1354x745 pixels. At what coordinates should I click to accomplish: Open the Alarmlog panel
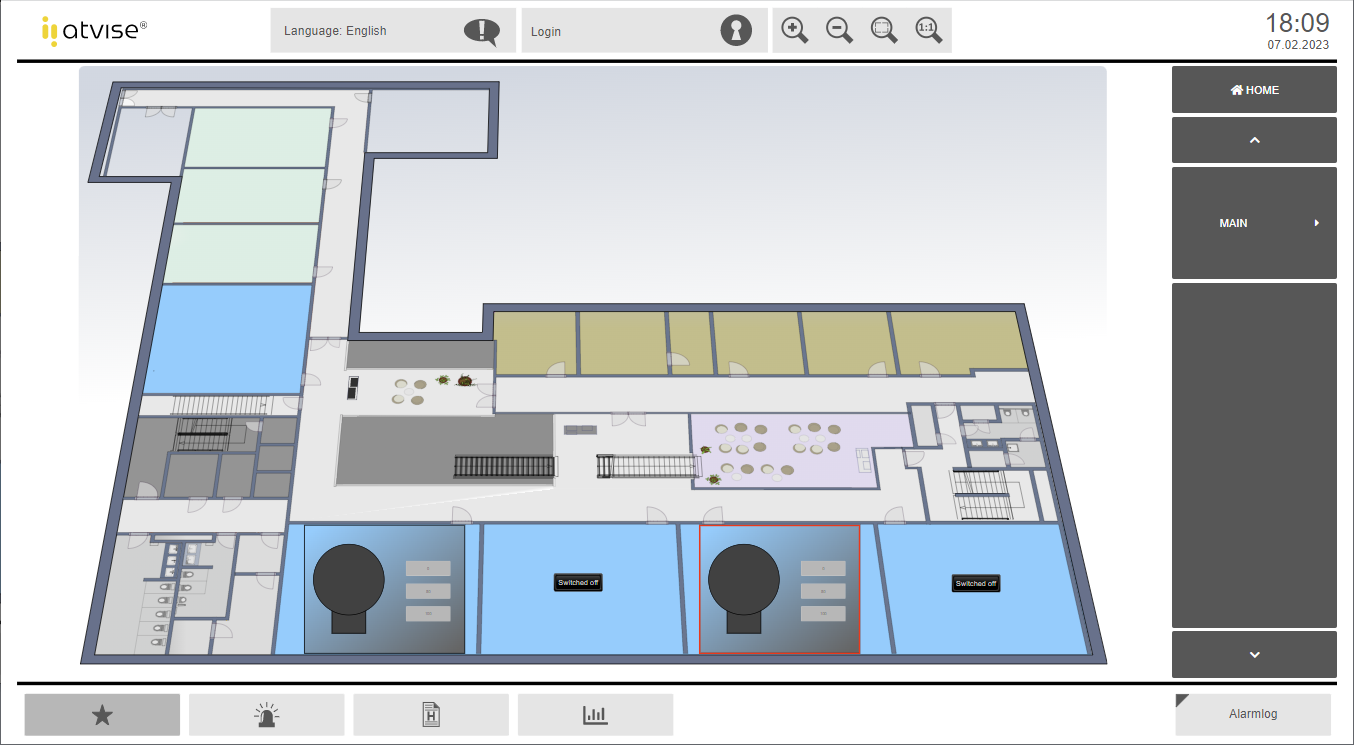click(x=1253, y=714)
